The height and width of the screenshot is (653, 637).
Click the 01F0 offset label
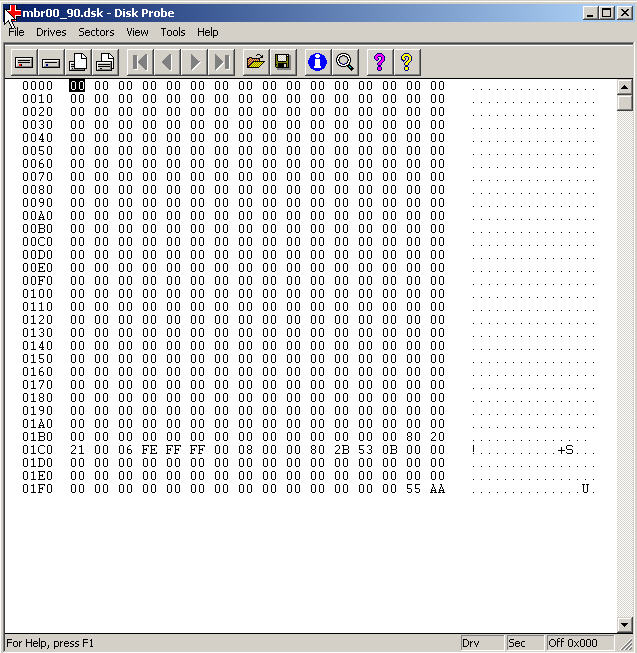[37, 489]
